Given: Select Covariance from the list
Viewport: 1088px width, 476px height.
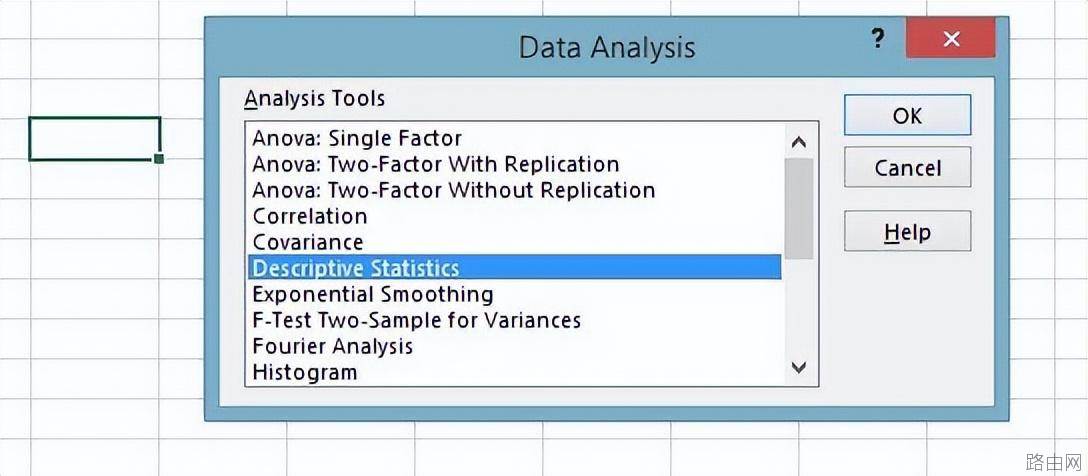Looking at the screenshot, I should (514, 242).
